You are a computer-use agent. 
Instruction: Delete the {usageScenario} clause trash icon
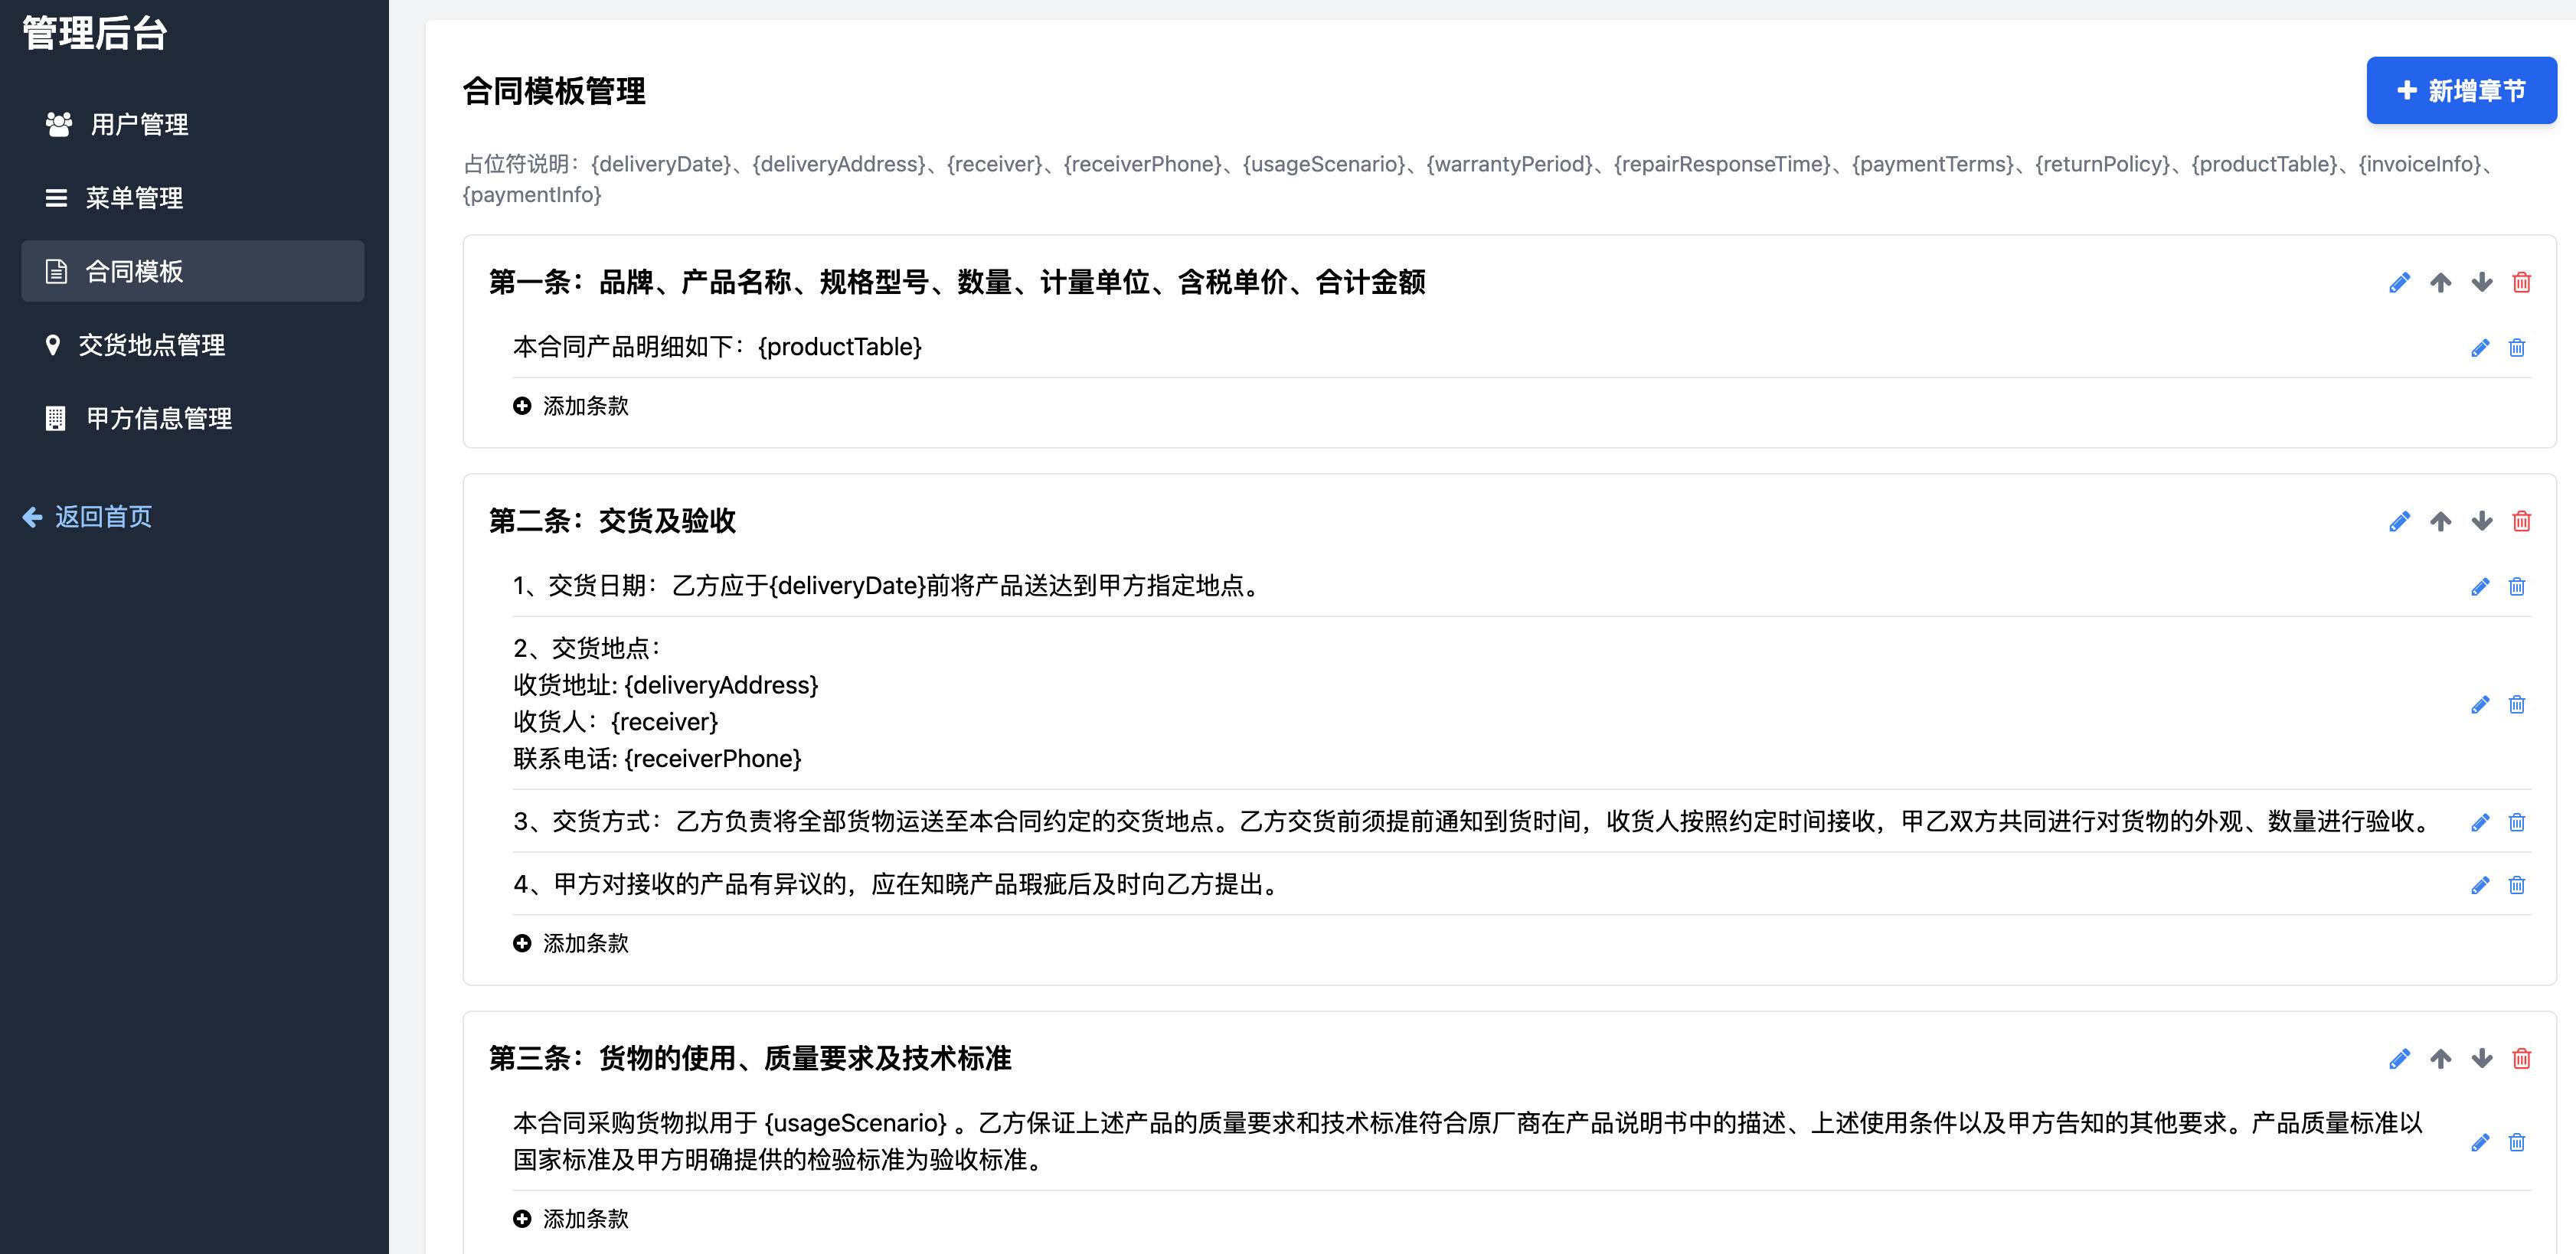[x=2517, y=1143]
